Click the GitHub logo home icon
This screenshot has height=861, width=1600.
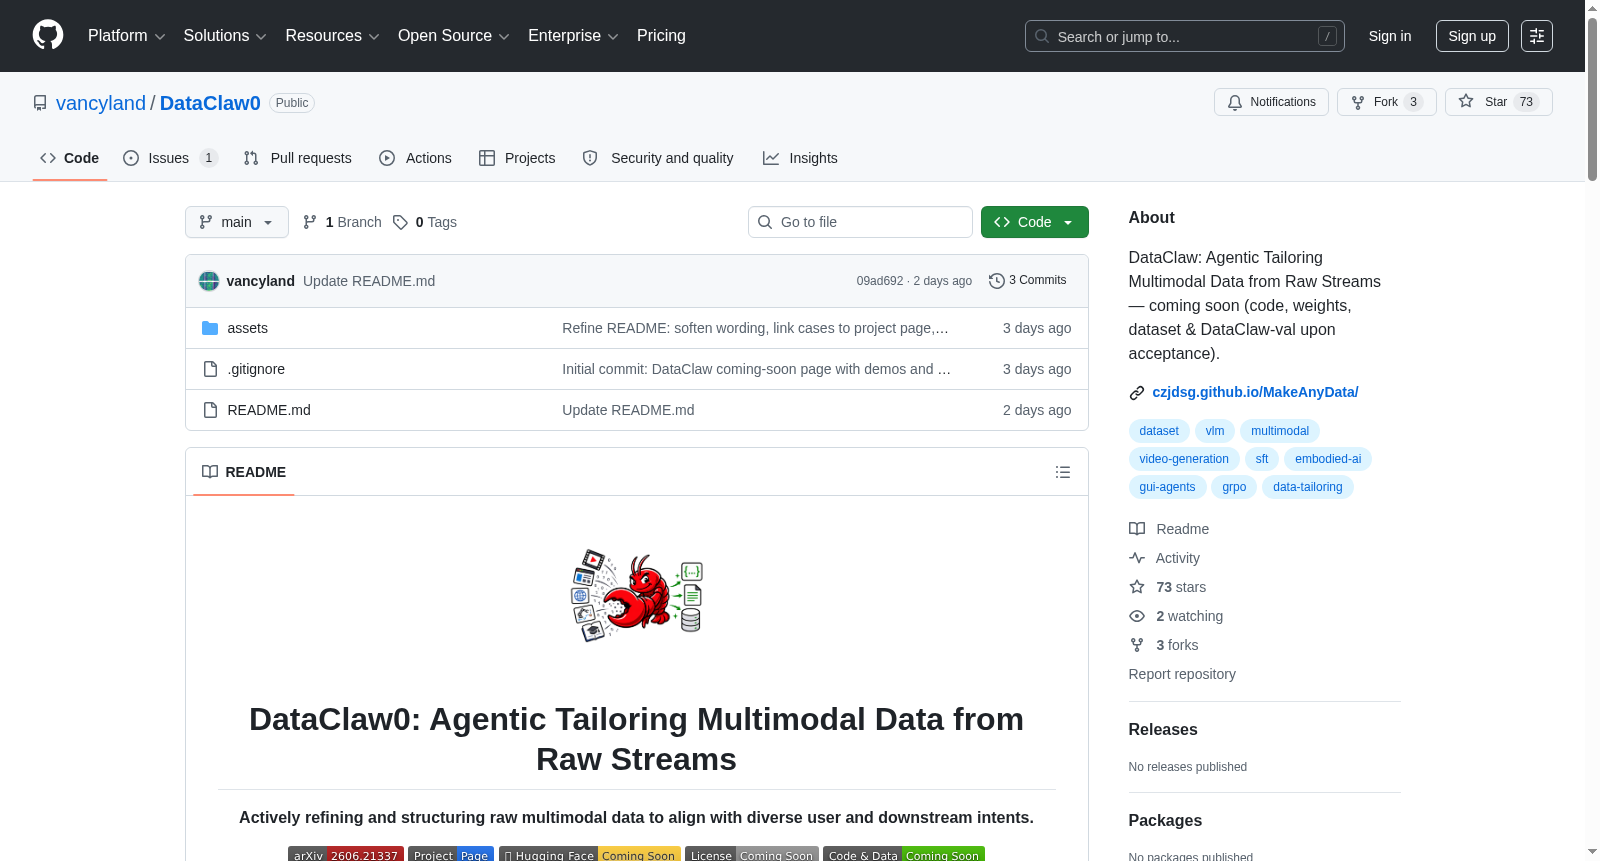coord(48,36)
